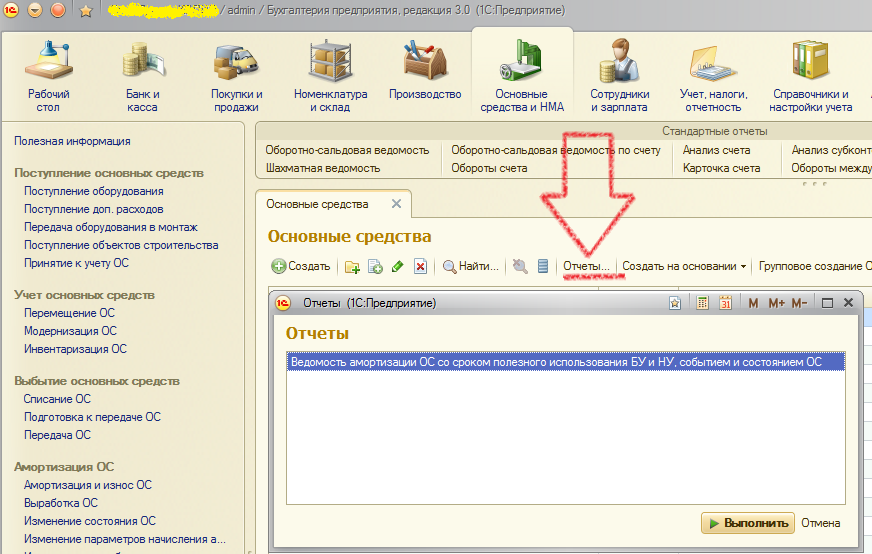Image resolution: width=872 pixels, height=554 pixels.
Task: Open Выработка ОС
Action: pos(61,503)
